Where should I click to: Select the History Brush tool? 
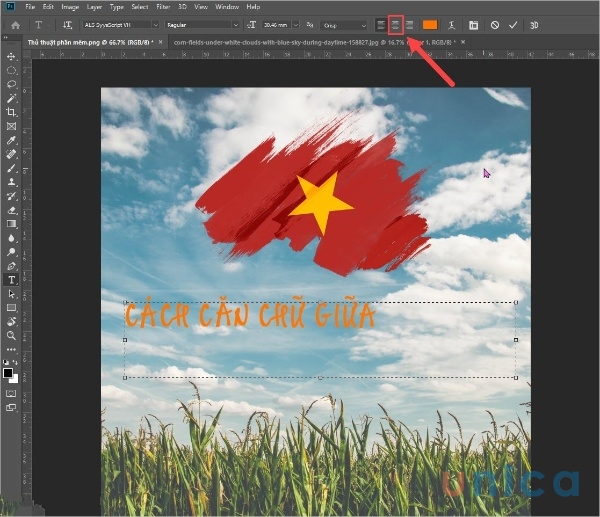(11, 196)
